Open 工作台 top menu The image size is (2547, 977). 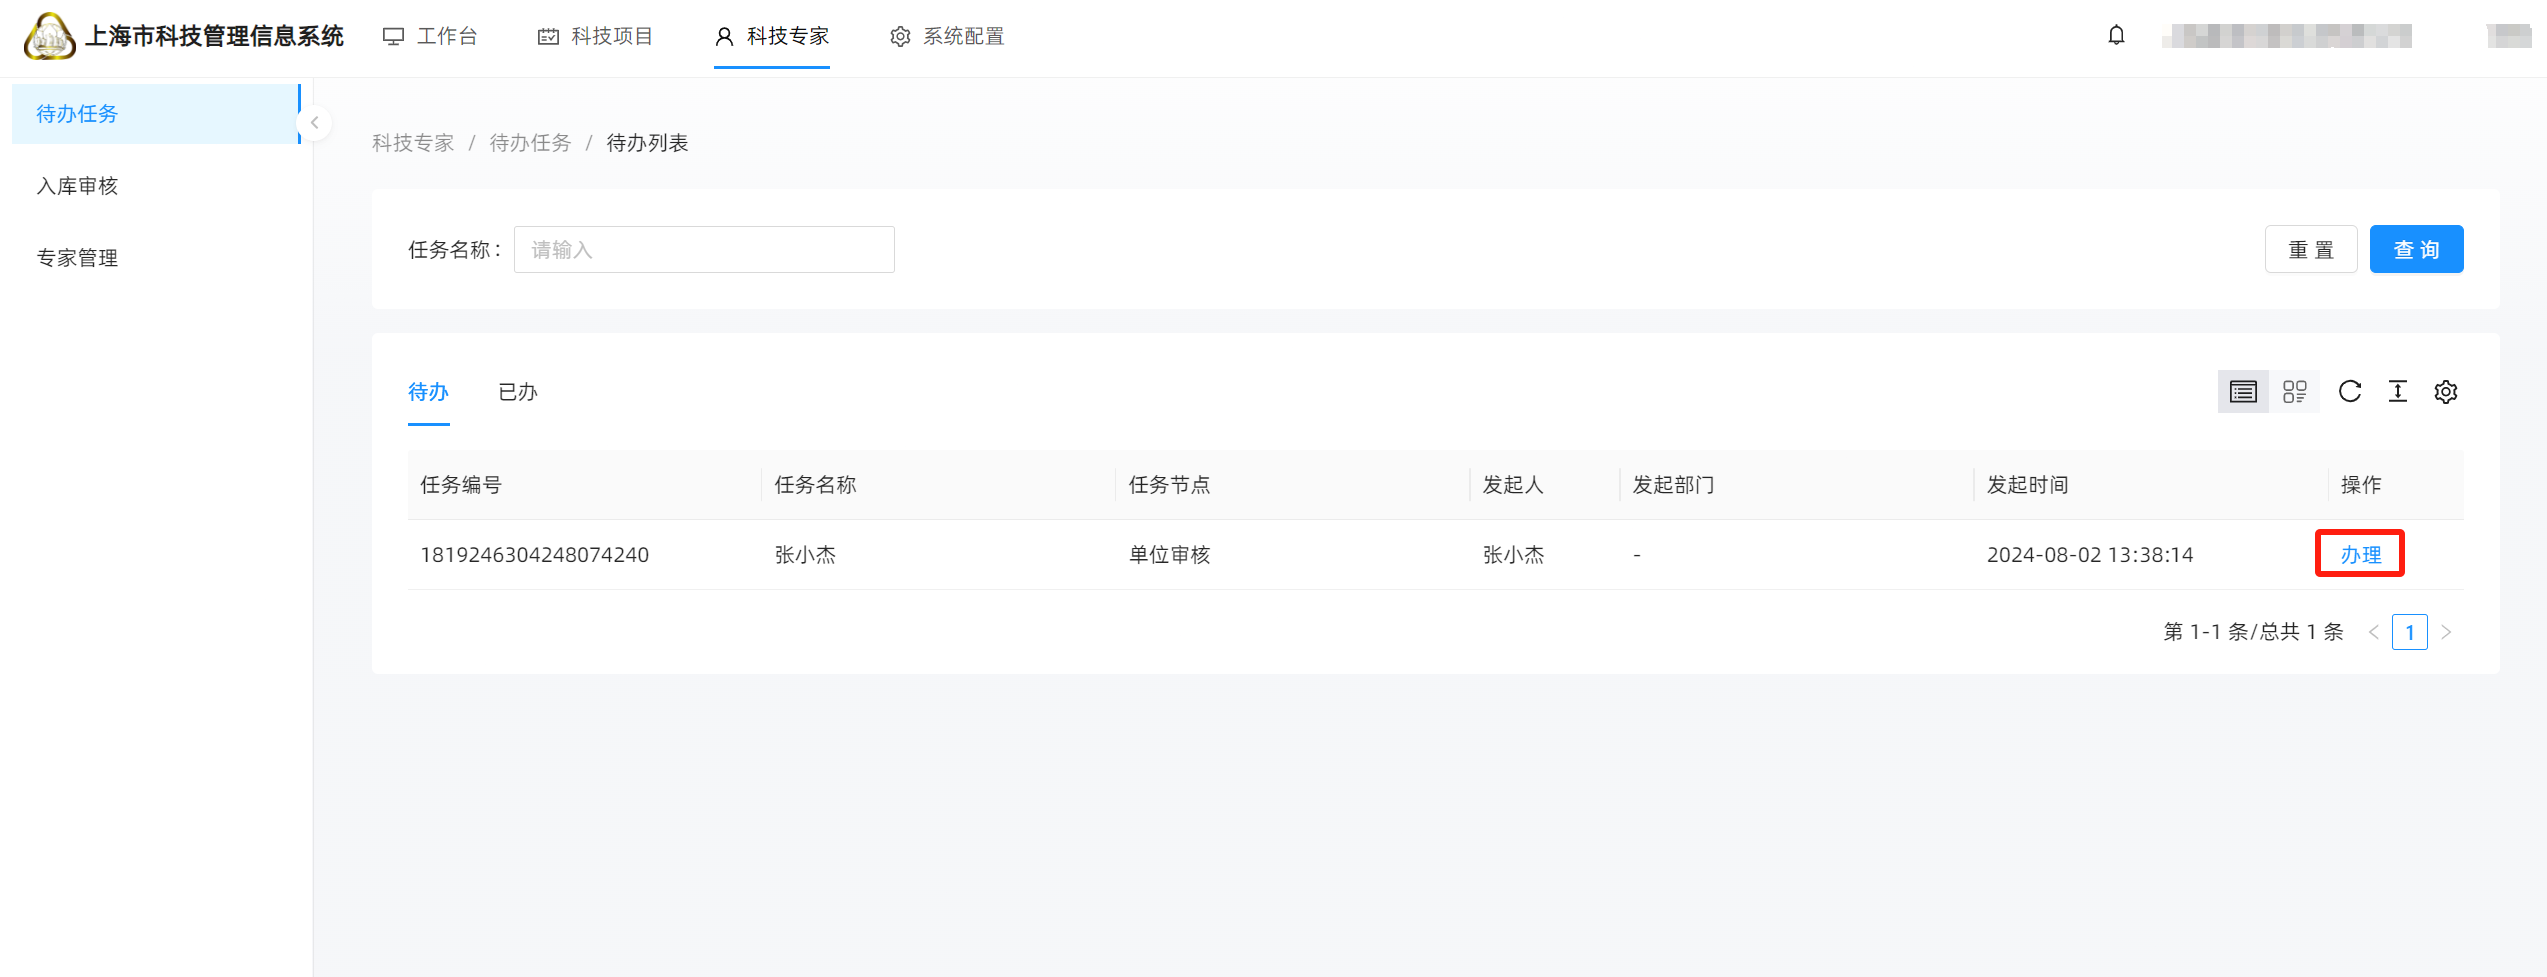tap(431, 37)
